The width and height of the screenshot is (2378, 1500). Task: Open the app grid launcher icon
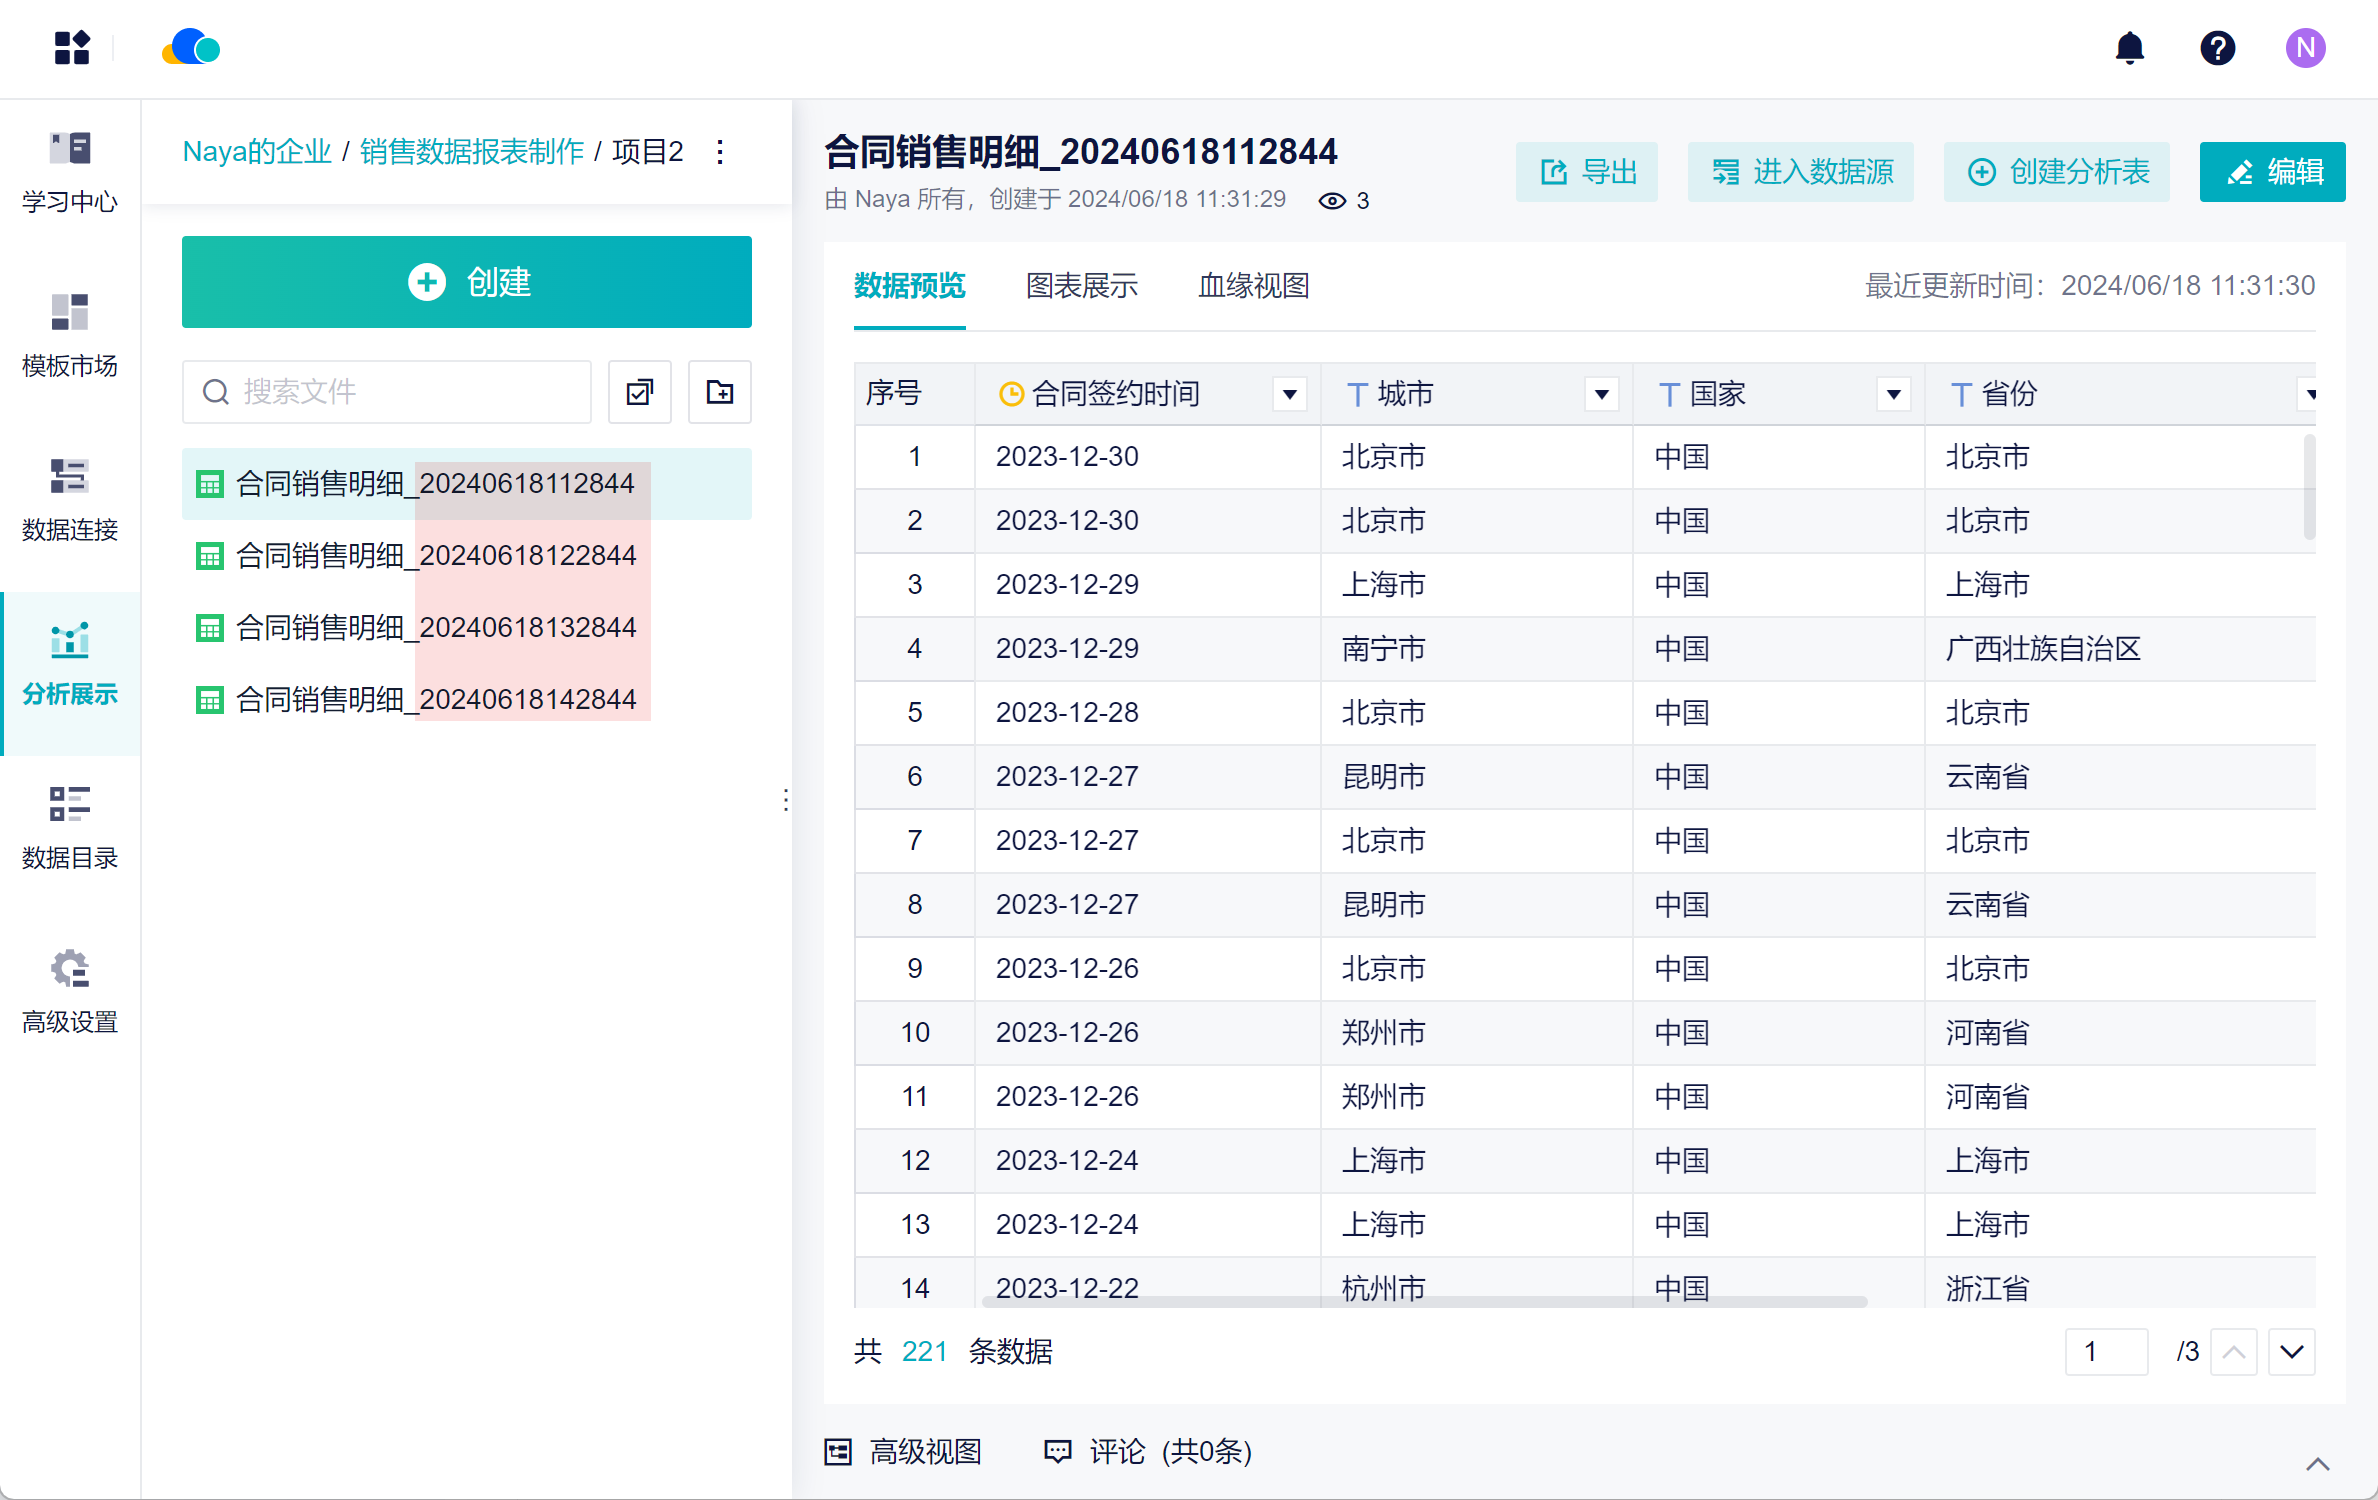[x=72, y=48]
